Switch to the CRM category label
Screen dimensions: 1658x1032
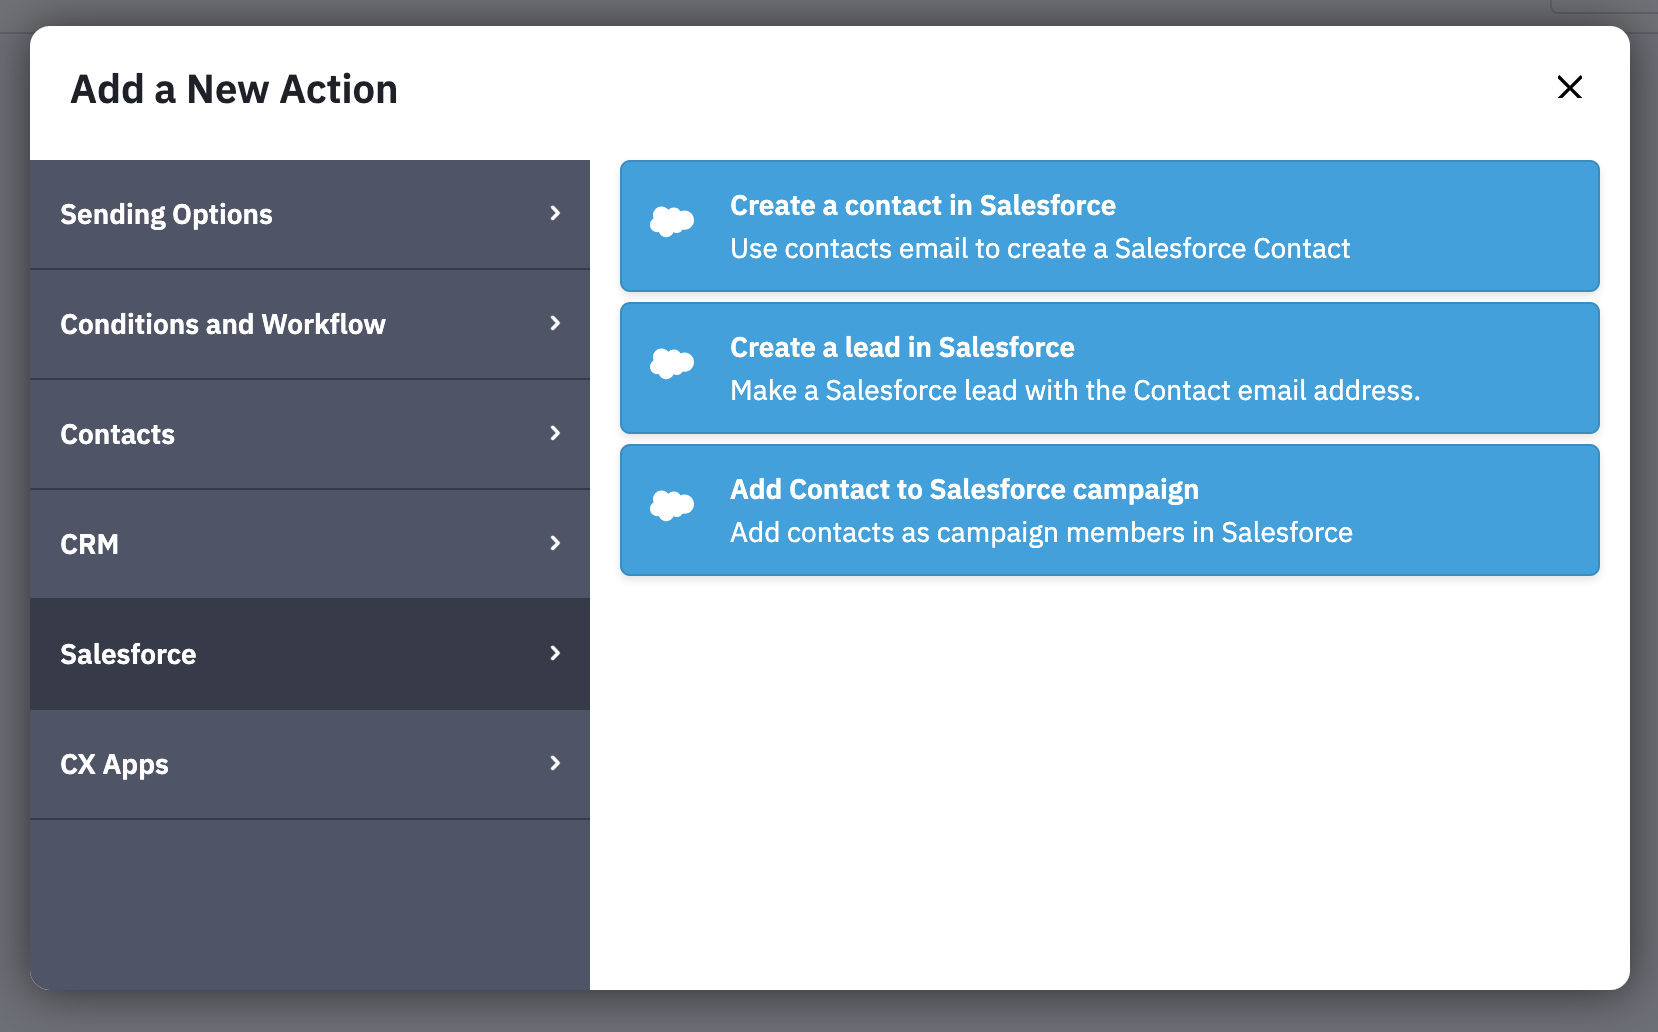tap(89, 545)
